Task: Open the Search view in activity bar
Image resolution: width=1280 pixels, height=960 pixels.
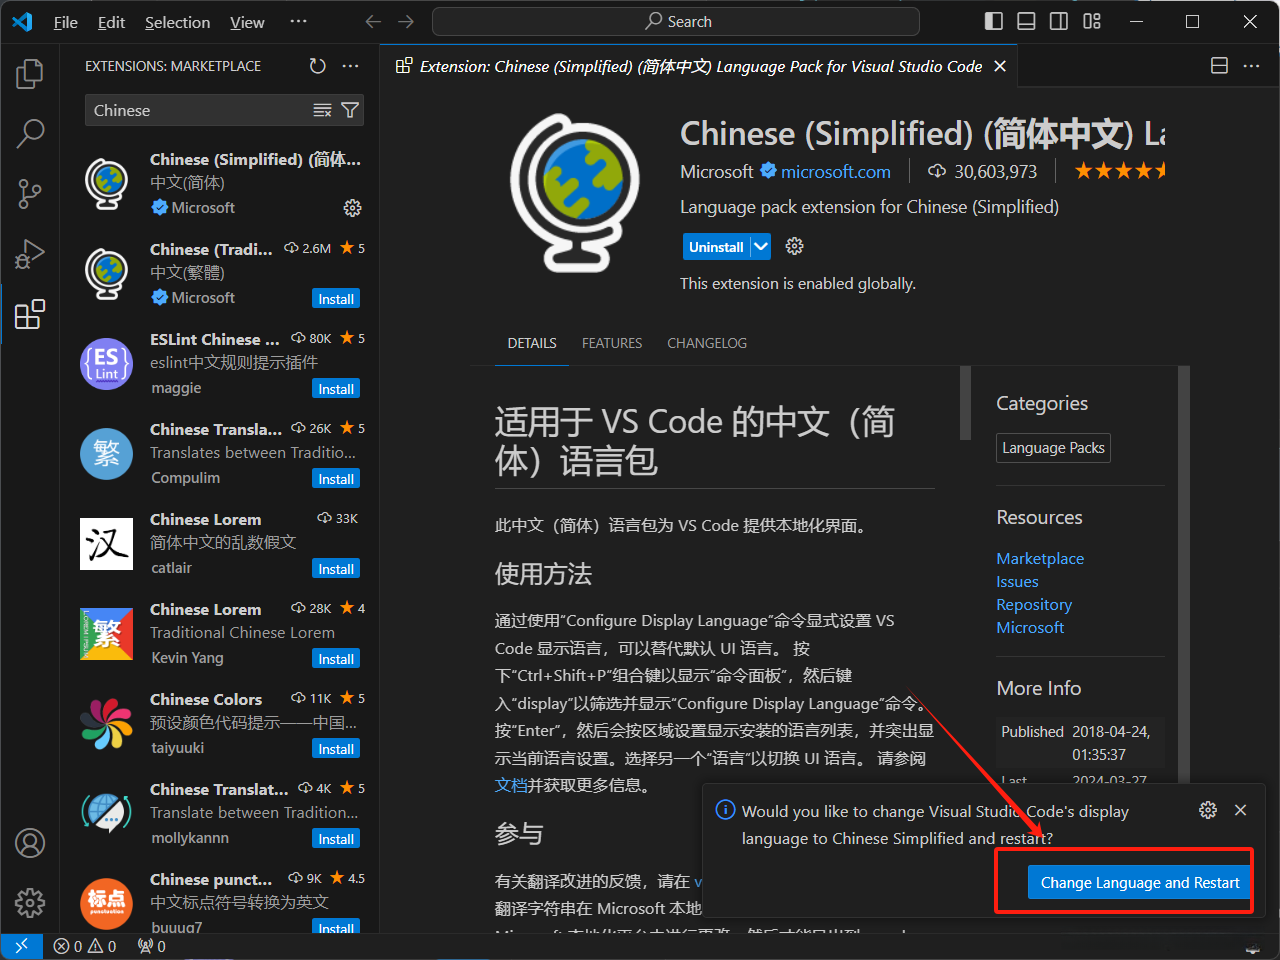Action: 30,133
